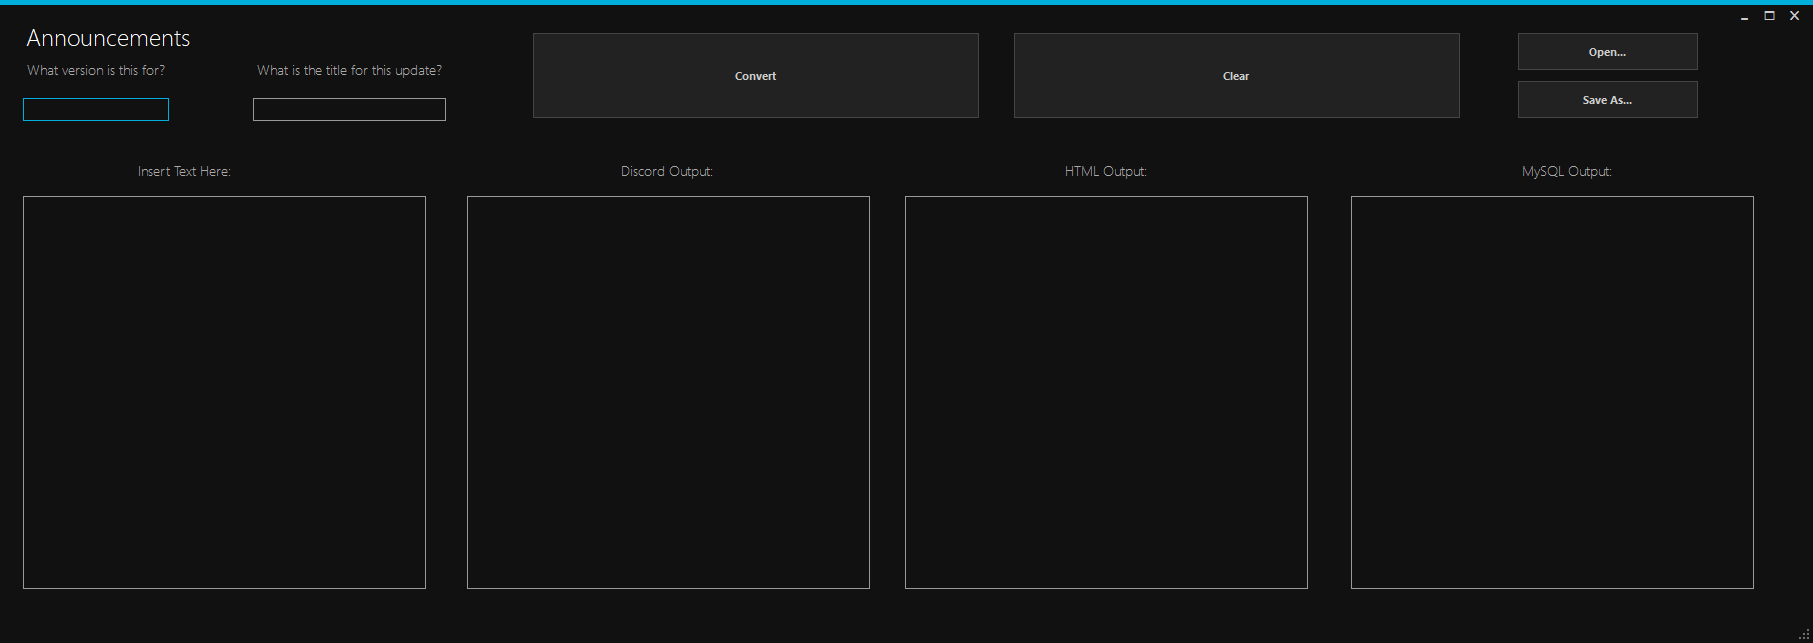Choose Save As... button
This screenshot has height=643, width=1813.
(1607, 100)
